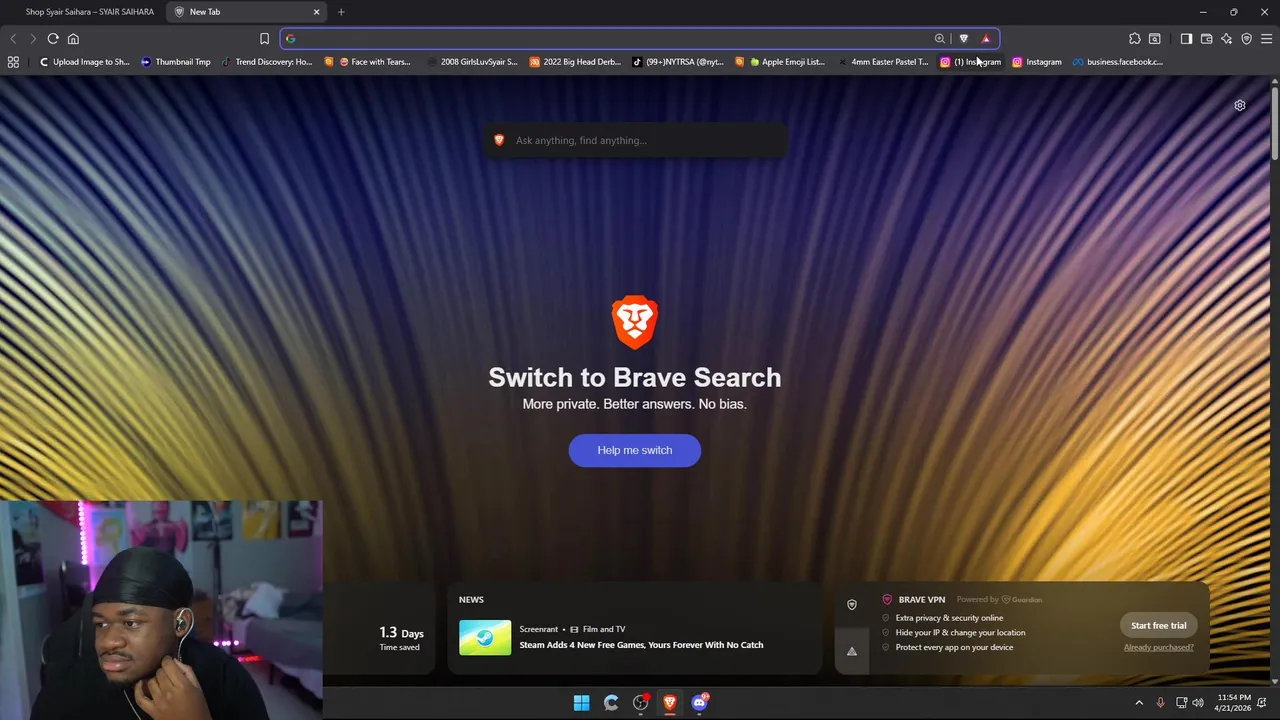Open 2008 GirlsLuvSyair bookmark
Viewport: 1280px width, 720px height.
click(x=472, y=62)
